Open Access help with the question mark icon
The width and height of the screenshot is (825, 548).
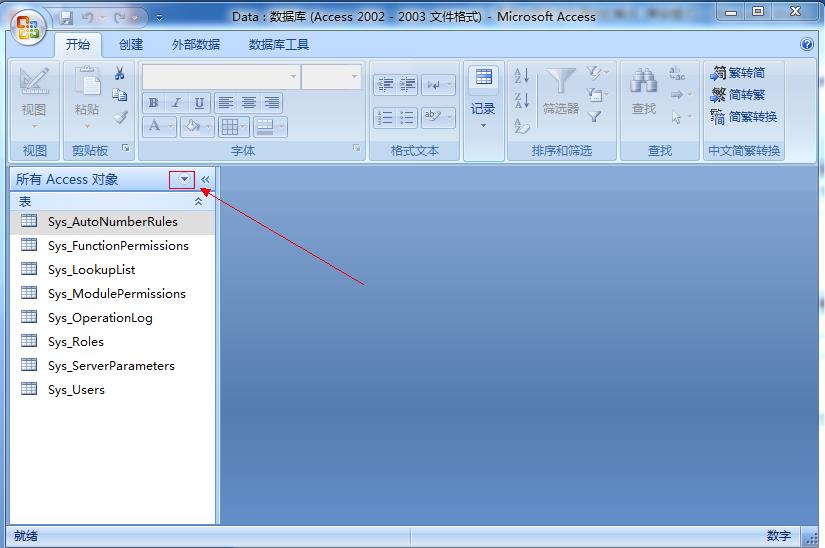(807, 44)
